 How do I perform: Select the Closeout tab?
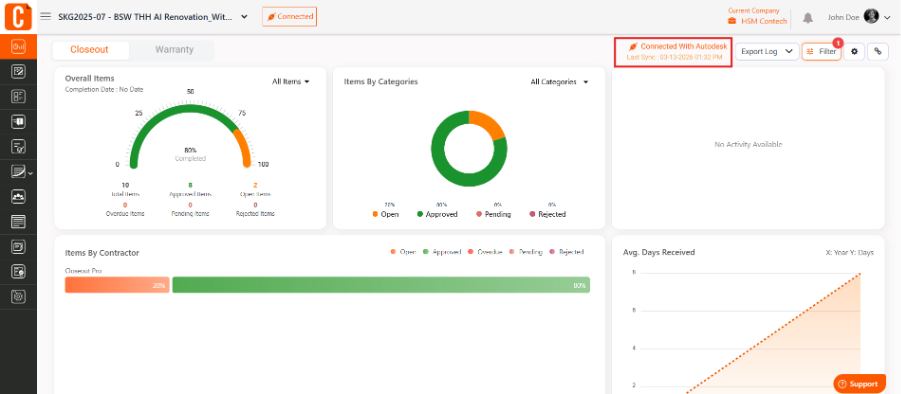point(89,49)
